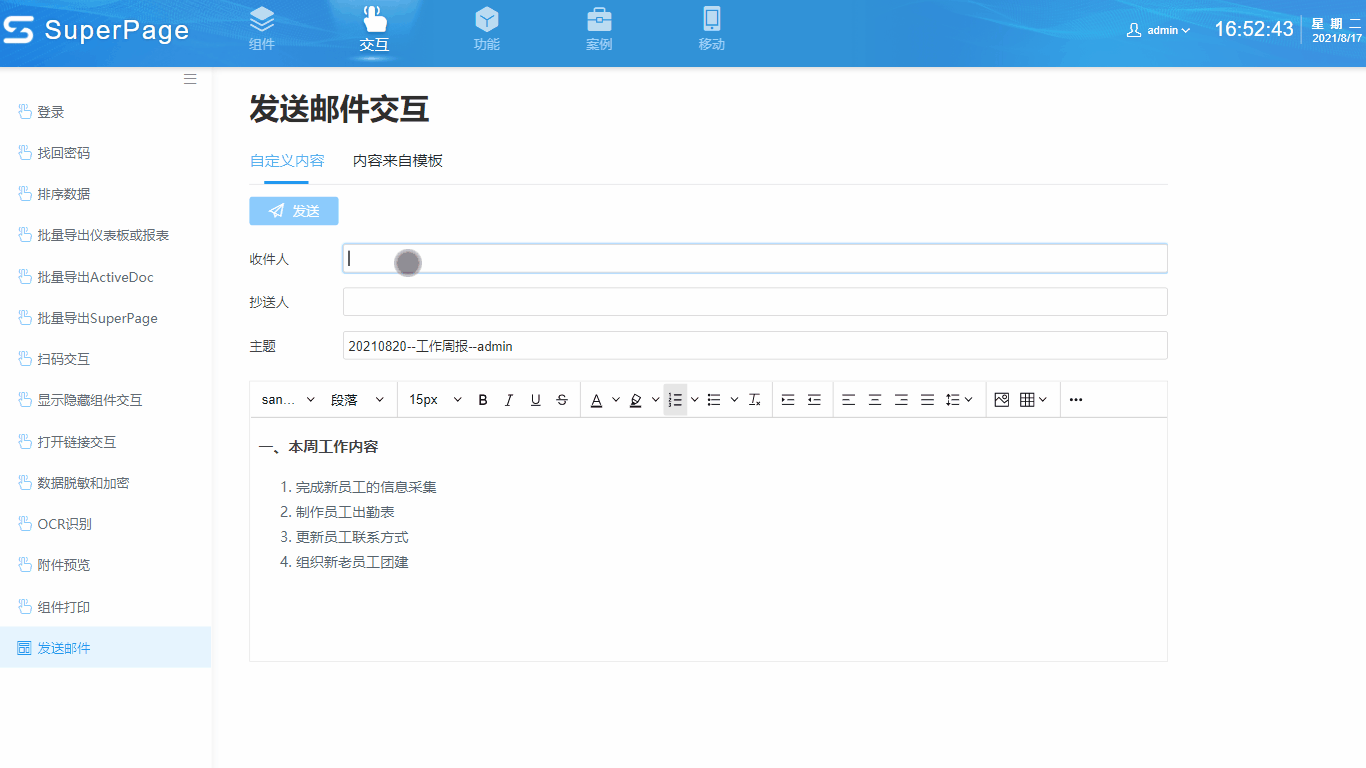Apply strikethrough to the text
1366x768 pixels.
point(562,399)
